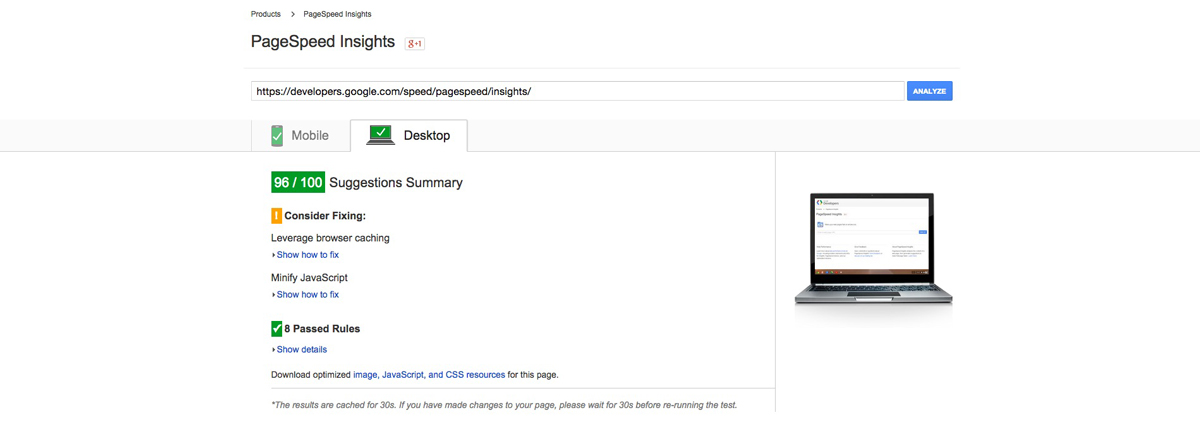Click the PageSpeed Insights page heading
Viewport: 1200px width, 433px height.
pos(323,42)
